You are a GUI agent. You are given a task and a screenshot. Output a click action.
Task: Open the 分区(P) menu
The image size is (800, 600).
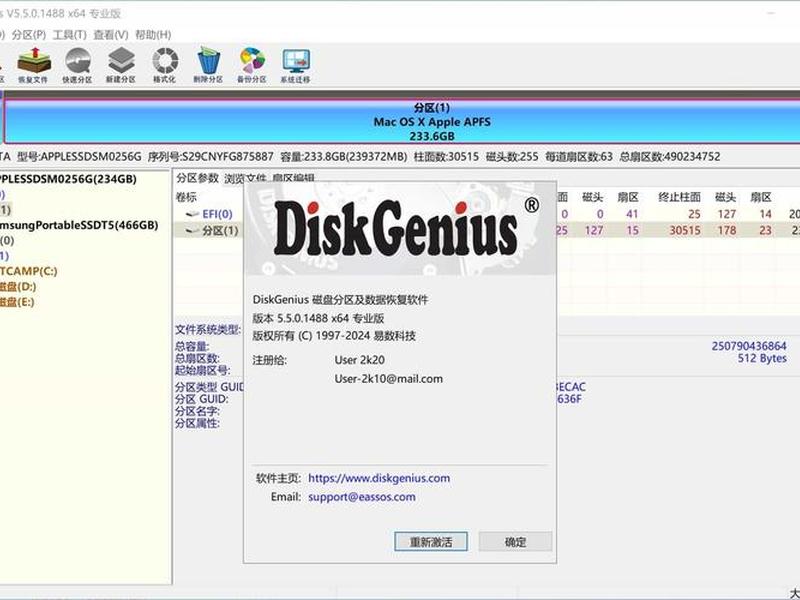[29, 35]
